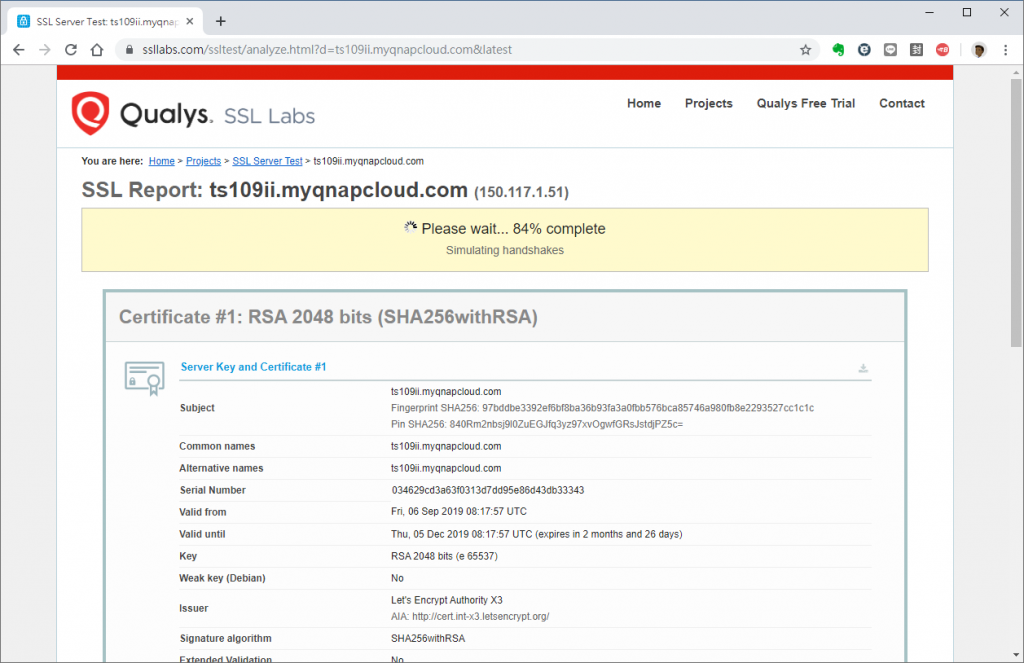Viewport: 1024px width, 663px height.
Task: Click the 'Please wait... 84% complete' progress text
Action: [x=513, y=229]
